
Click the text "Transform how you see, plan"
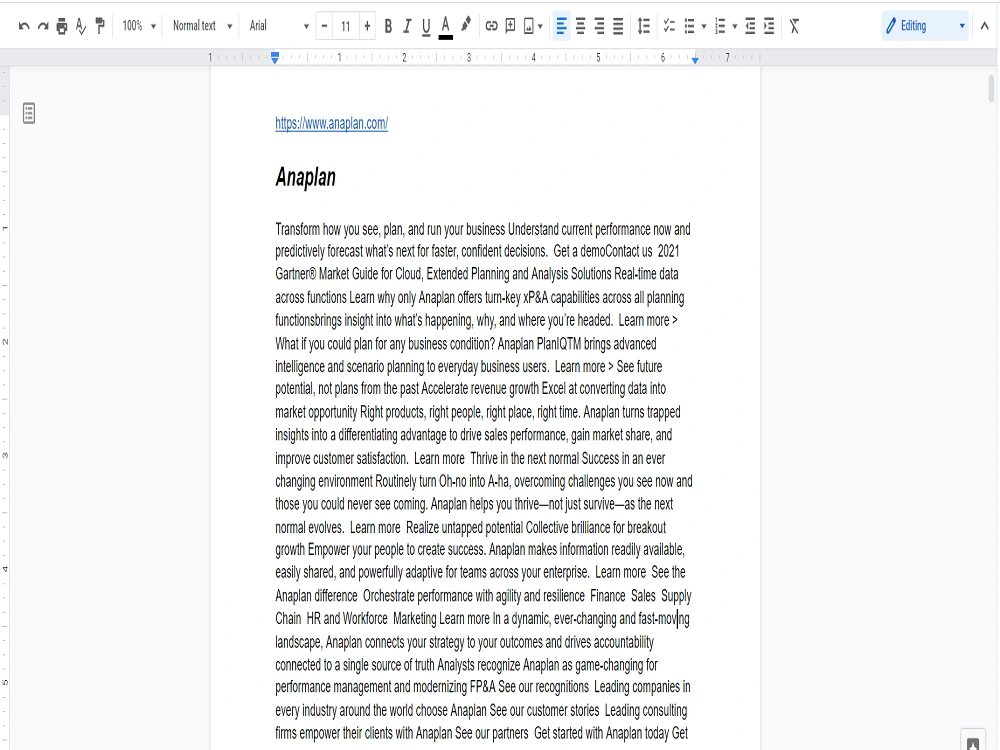click(x=340, y=229)
